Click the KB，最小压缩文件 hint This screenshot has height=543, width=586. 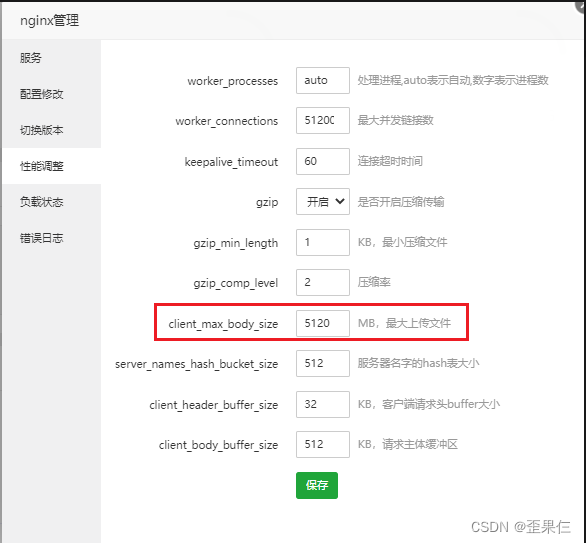click(403, 242)
